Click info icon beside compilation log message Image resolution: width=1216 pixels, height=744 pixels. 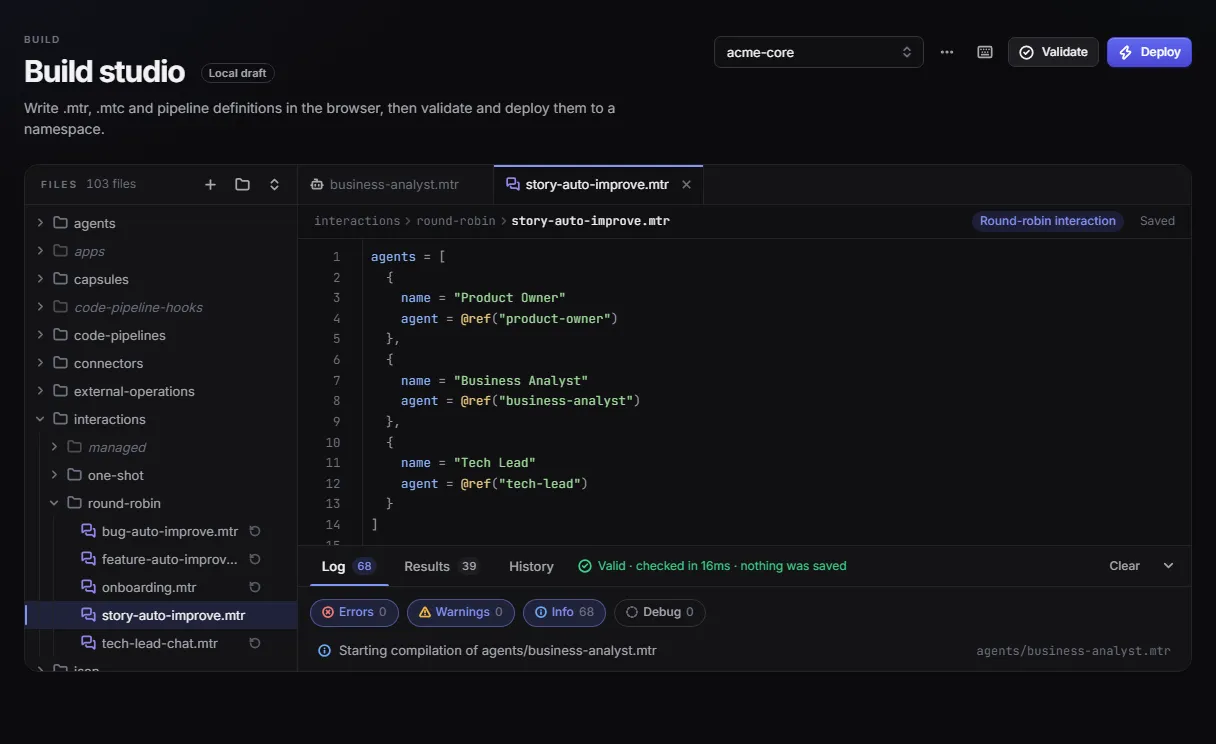click(324, 650)
